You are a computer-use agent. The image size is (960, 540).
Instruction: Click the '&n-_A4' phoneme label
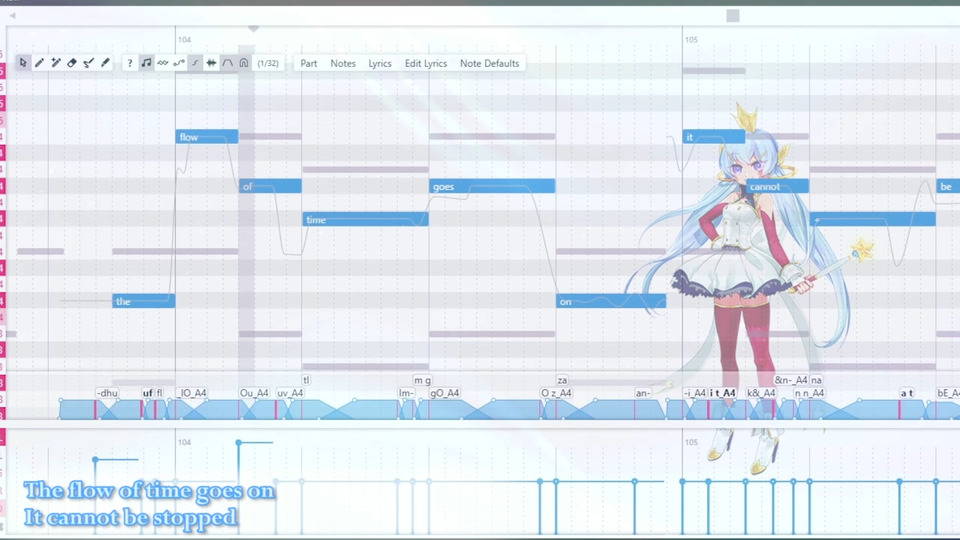791,380
